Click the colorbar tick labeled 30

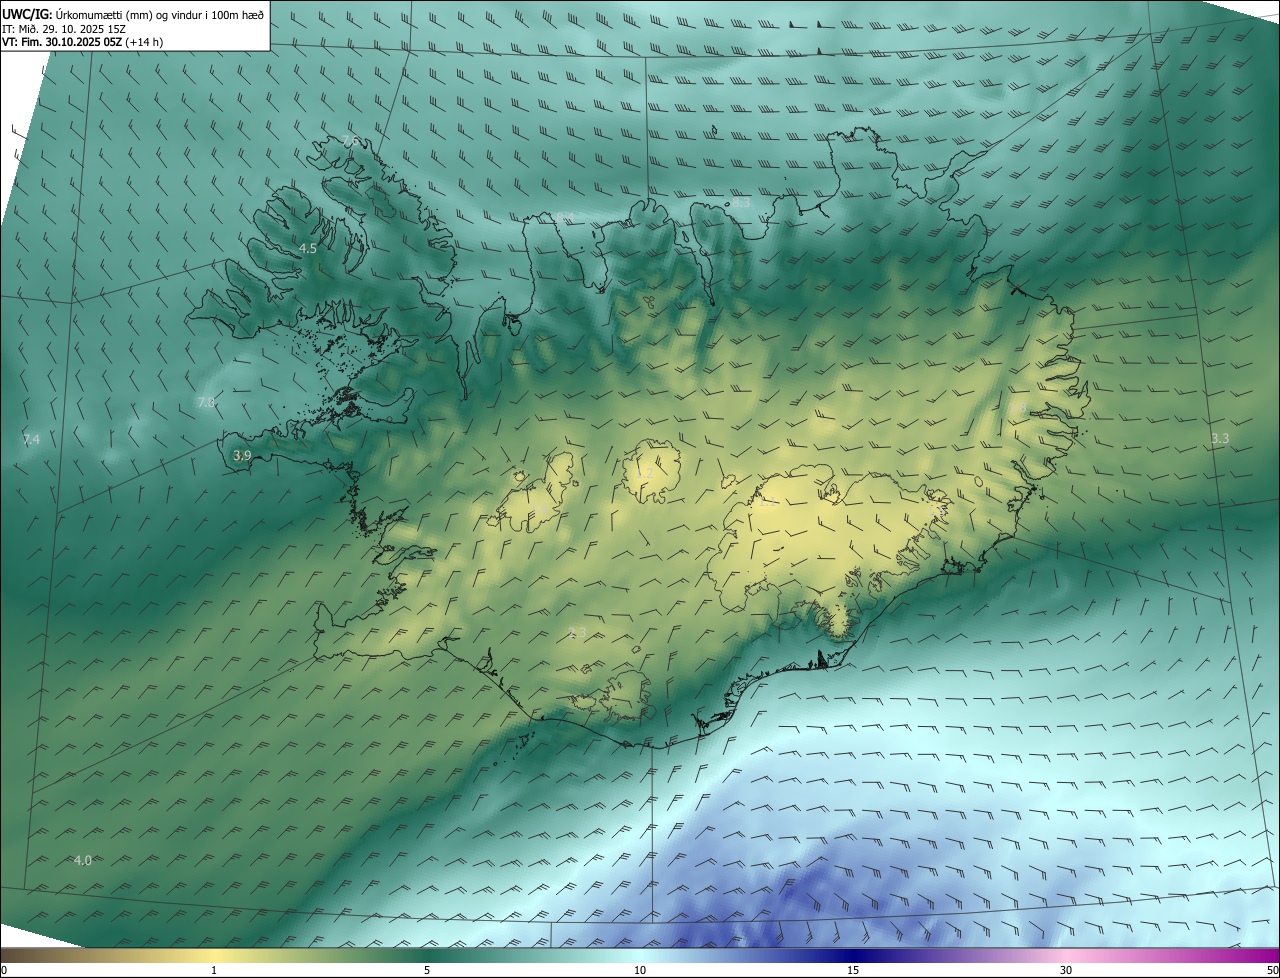point(1066,971)
